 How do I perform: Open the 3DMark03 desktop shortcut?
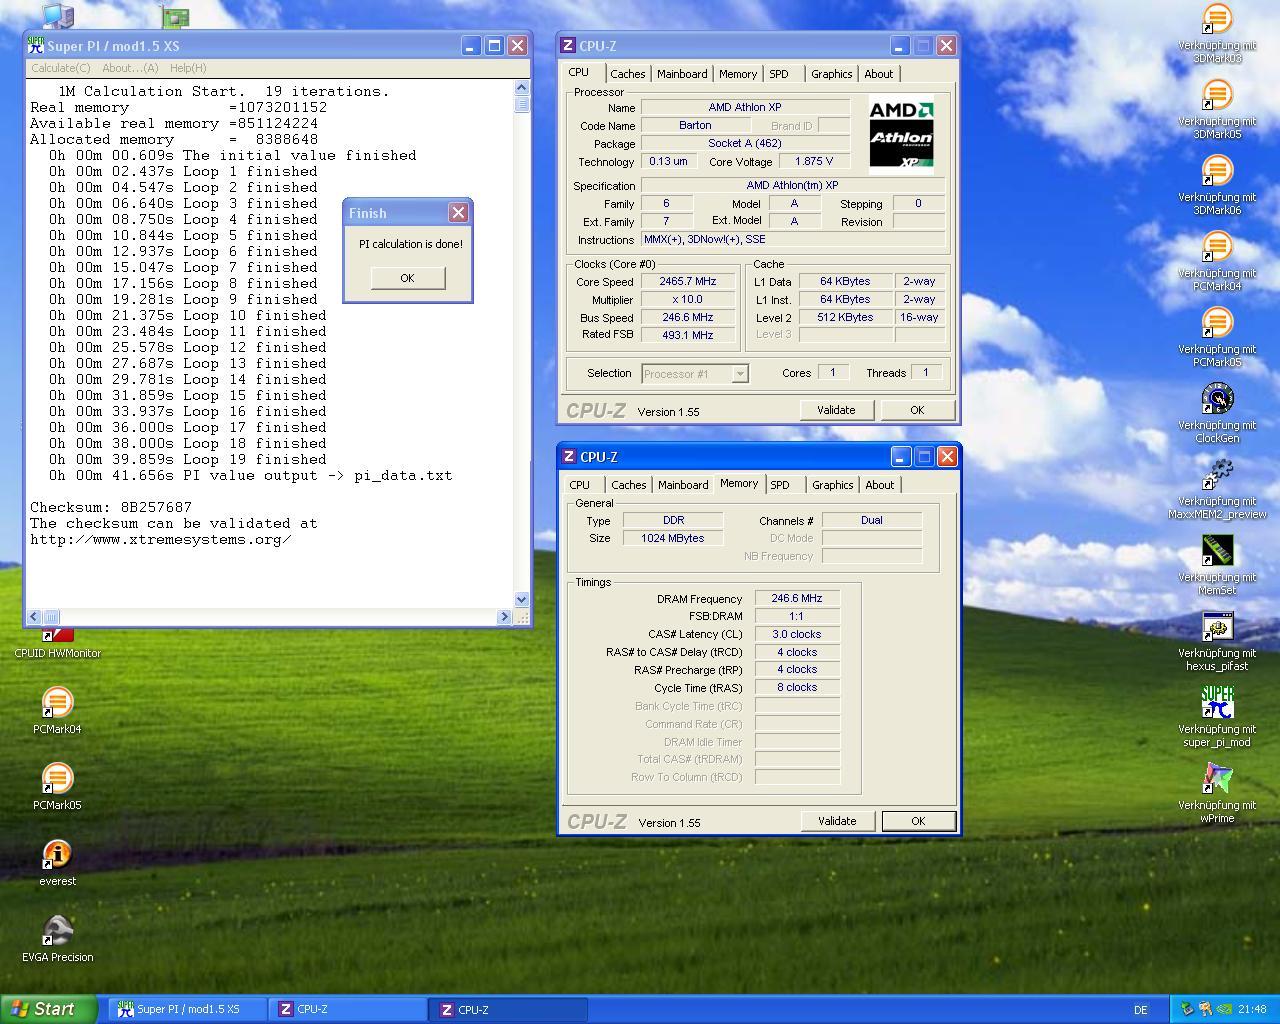click(x=1216, y=34)
